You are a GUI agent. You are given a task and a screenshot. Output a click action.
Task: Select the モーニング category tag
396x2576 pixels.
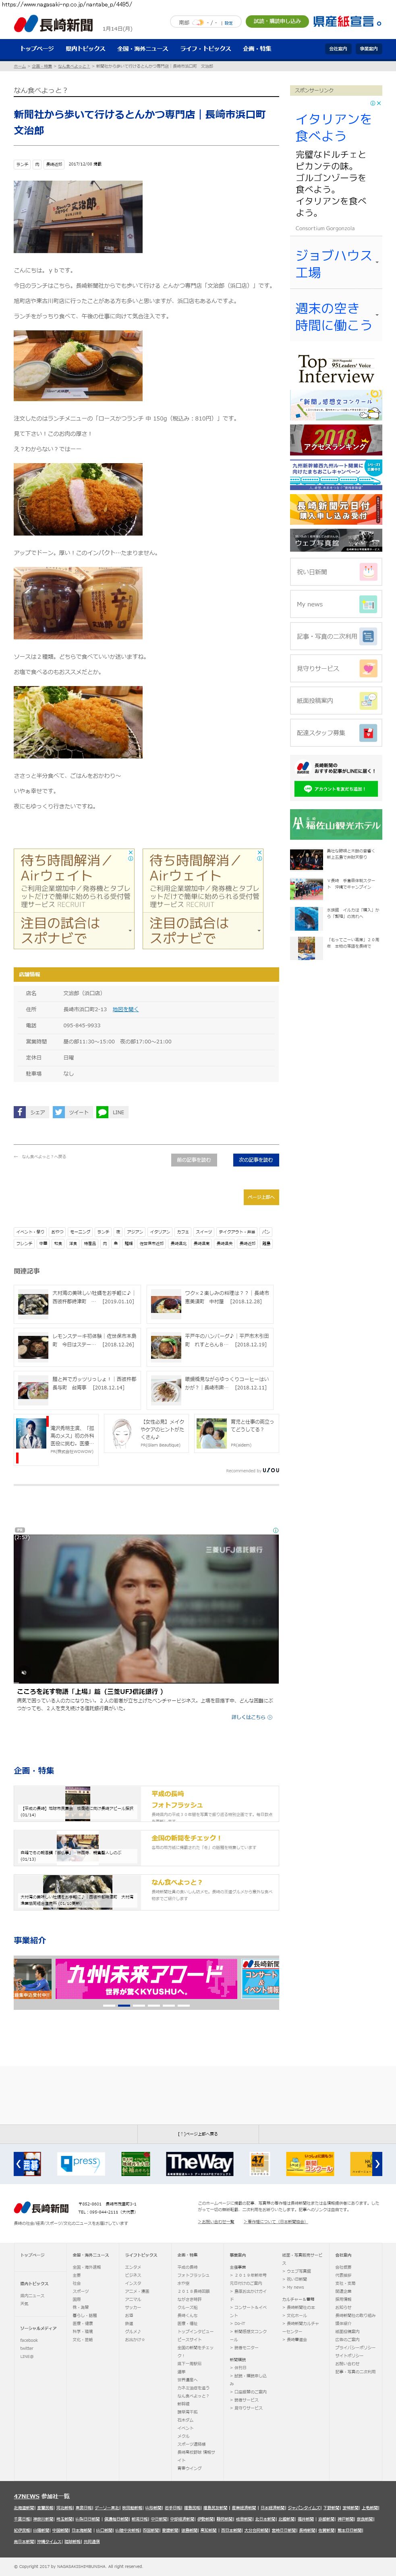click(x=80, y=1232)
